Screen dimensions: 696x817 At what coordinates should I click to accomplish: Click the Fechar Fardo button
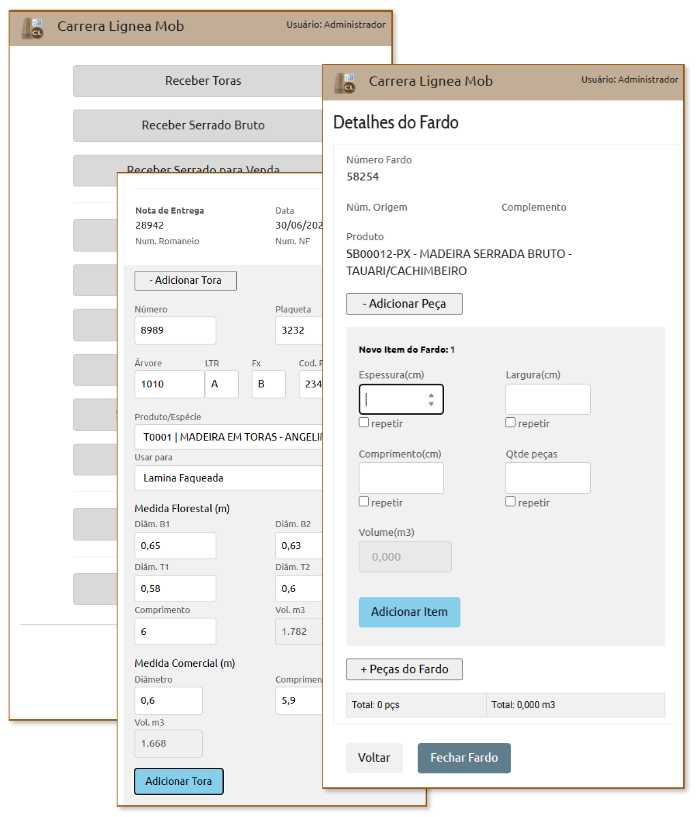point(463,758)
